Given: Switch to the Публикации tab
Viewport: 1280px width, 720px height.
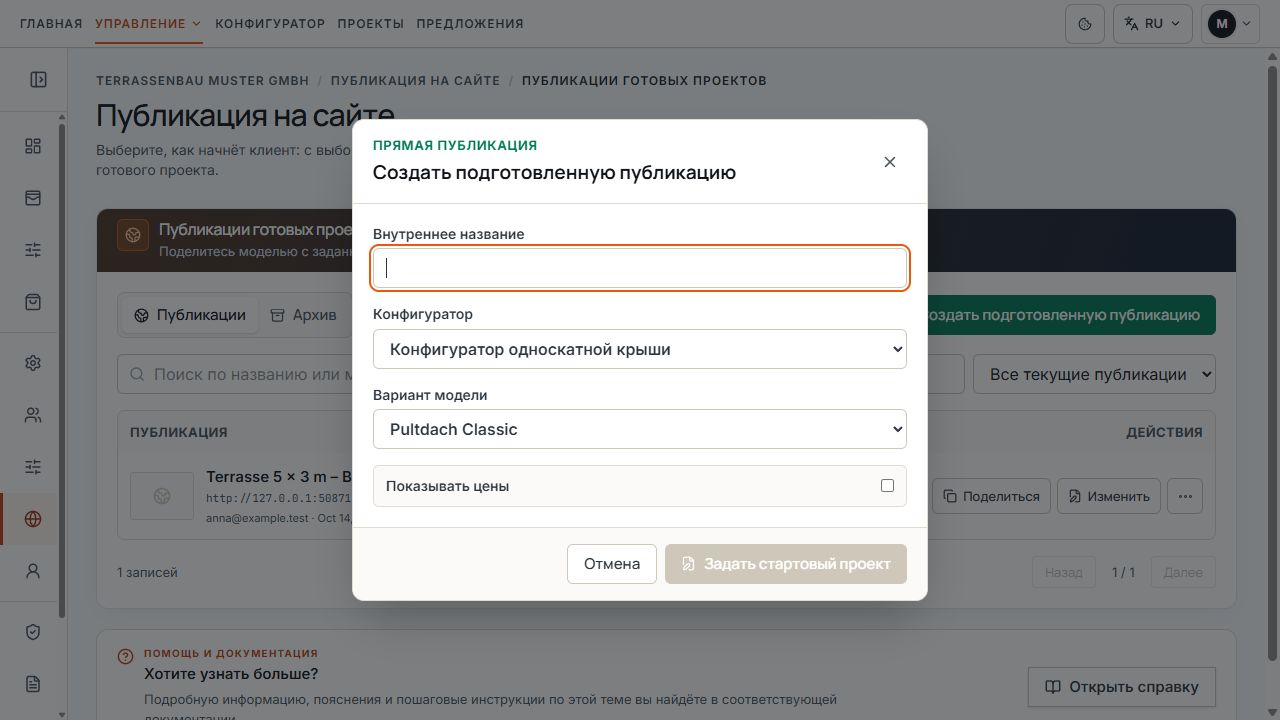Looking at the screenshot, I should click(190, 315).
